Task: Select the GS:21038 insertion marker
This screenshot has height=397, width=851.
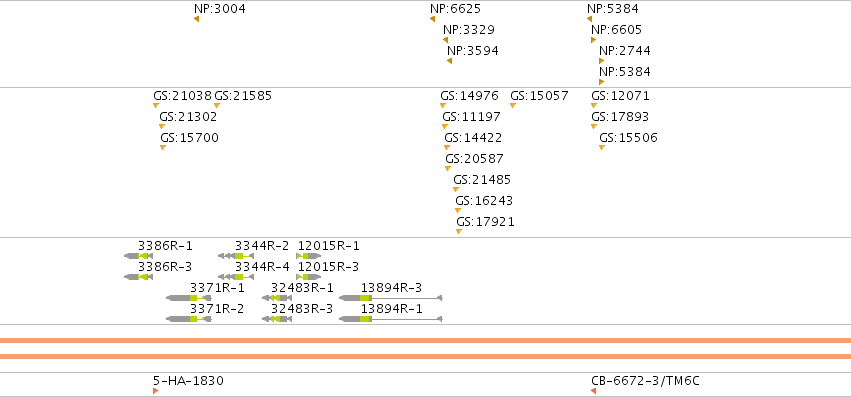Action: coord(156,105)
